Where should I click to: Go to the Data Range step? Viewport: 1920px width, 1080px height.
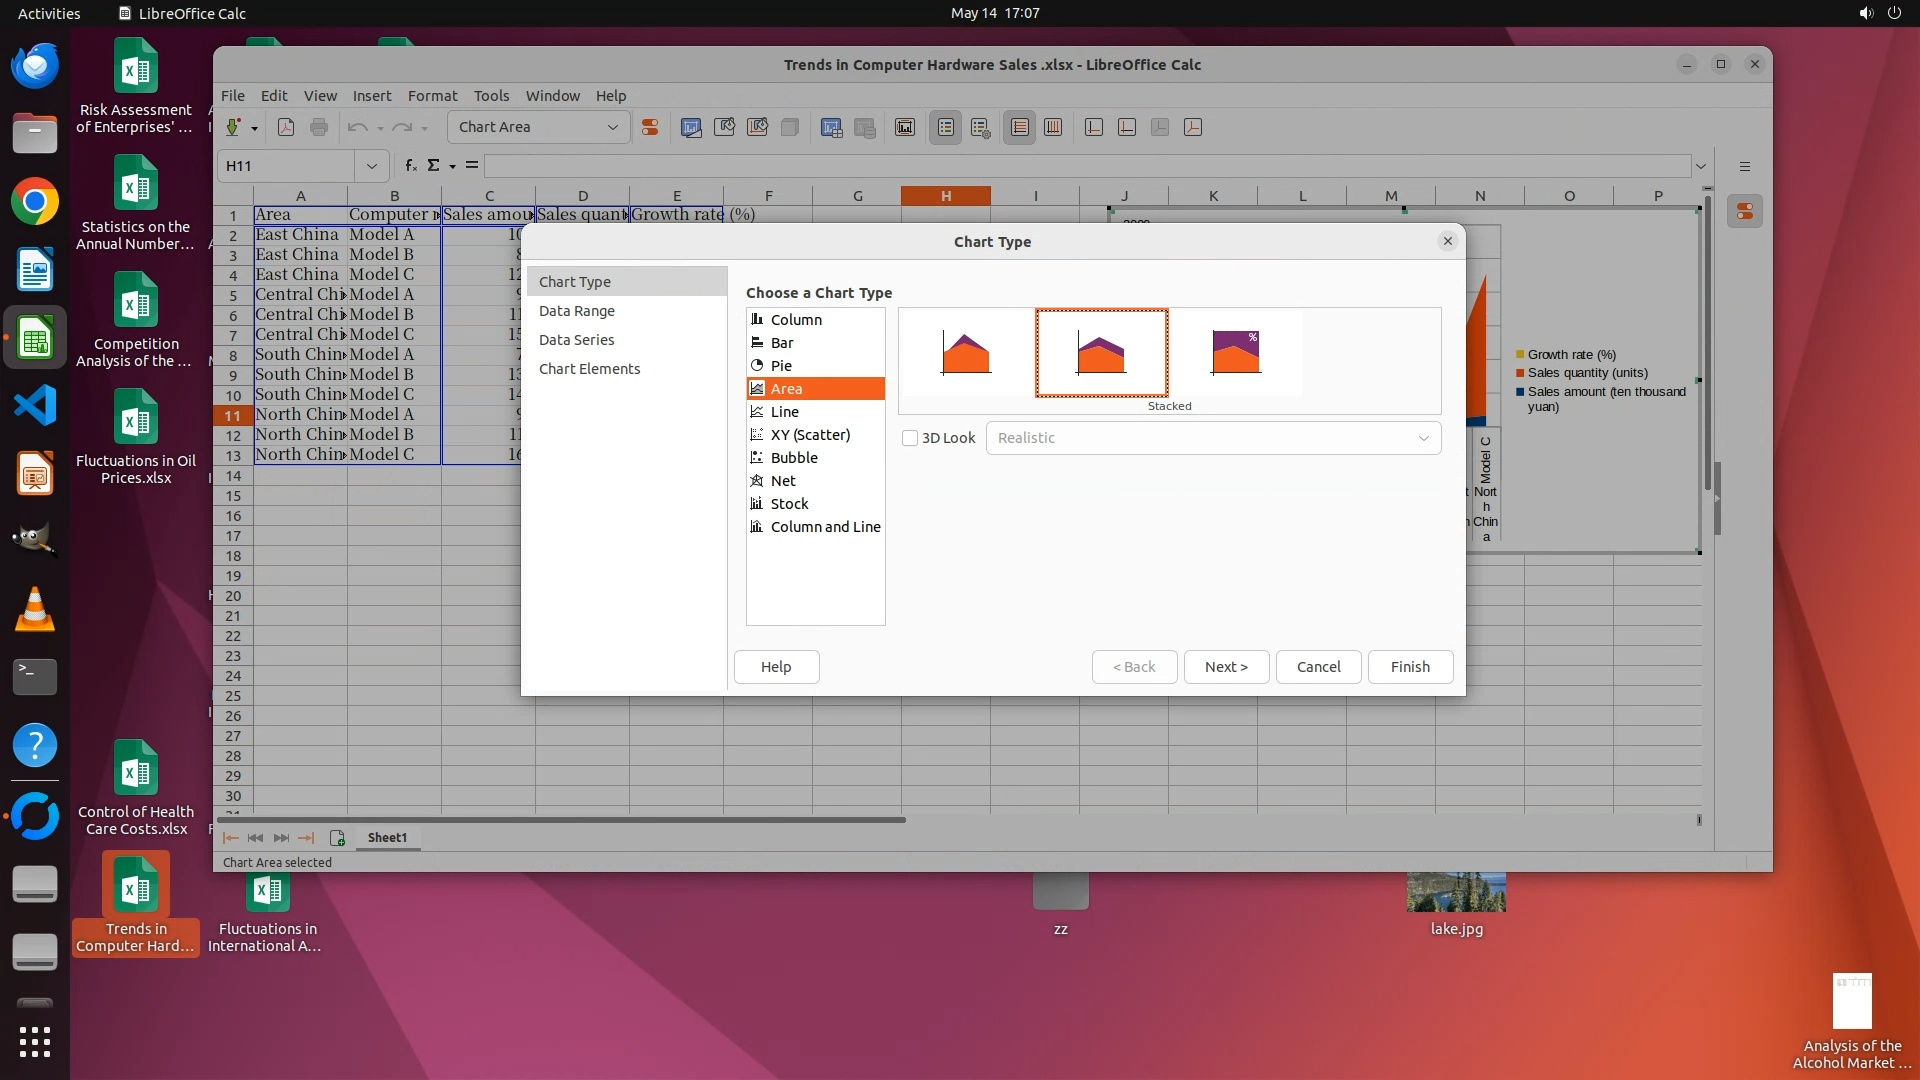(577, 311)
